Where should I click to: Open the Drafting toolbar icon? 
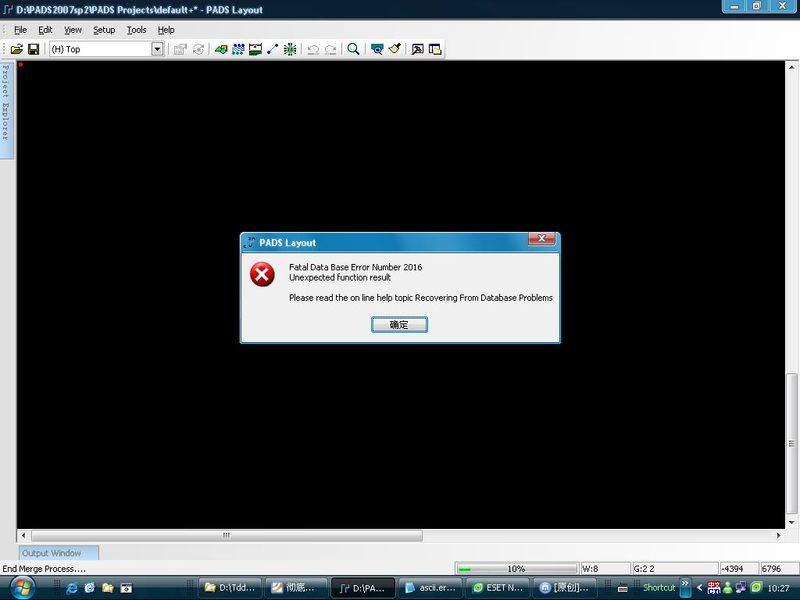(221, 49)
